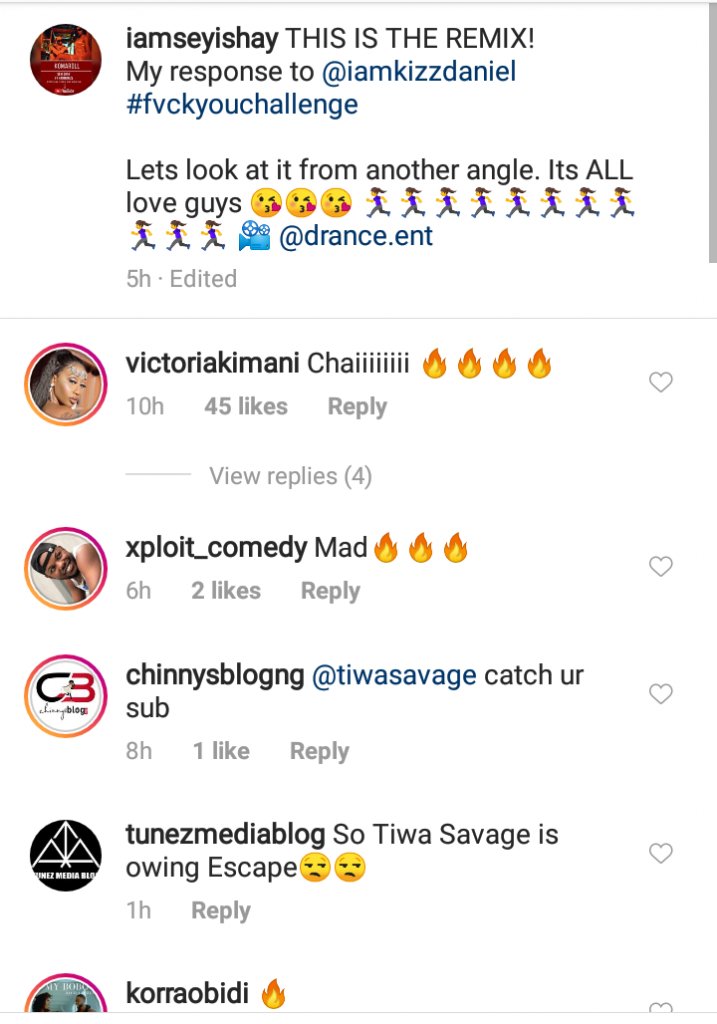The image size is (717, 1024).
Task: Like xploit_comedy's comment with the heart
Action: [661, 567]
